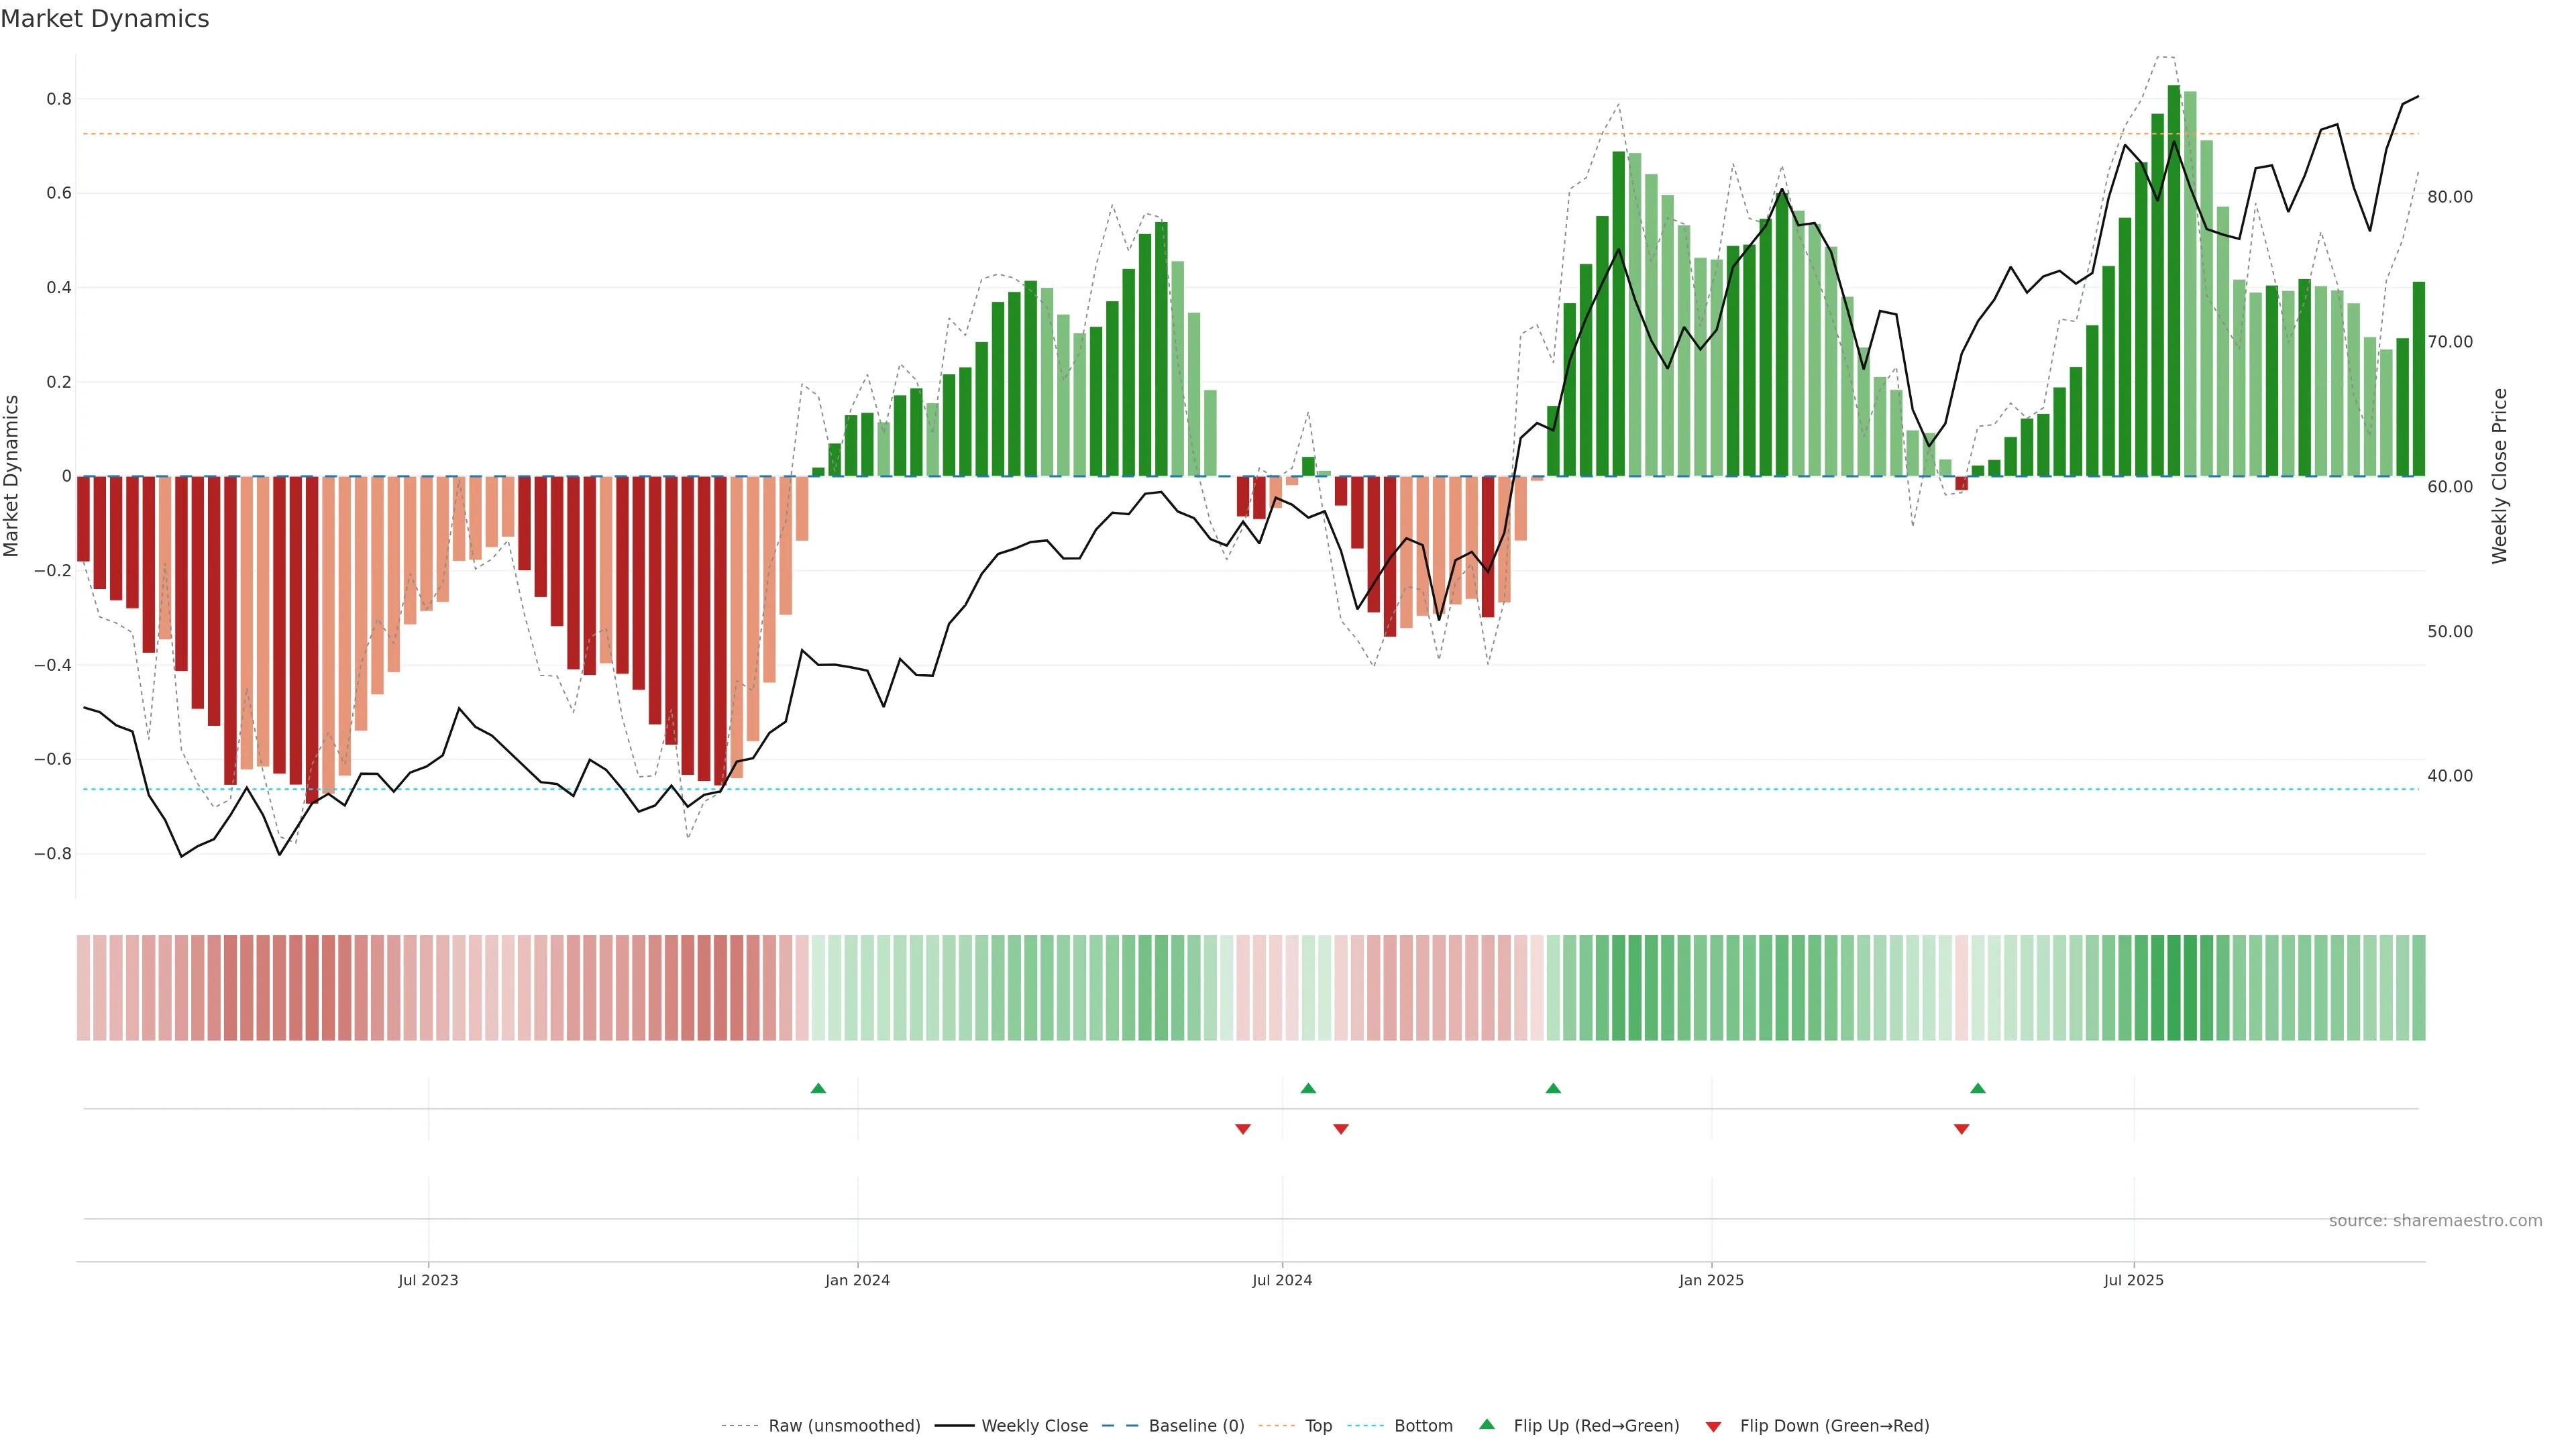
Task: Click the Market Dynamics chart title
Action: coord(105,19)
